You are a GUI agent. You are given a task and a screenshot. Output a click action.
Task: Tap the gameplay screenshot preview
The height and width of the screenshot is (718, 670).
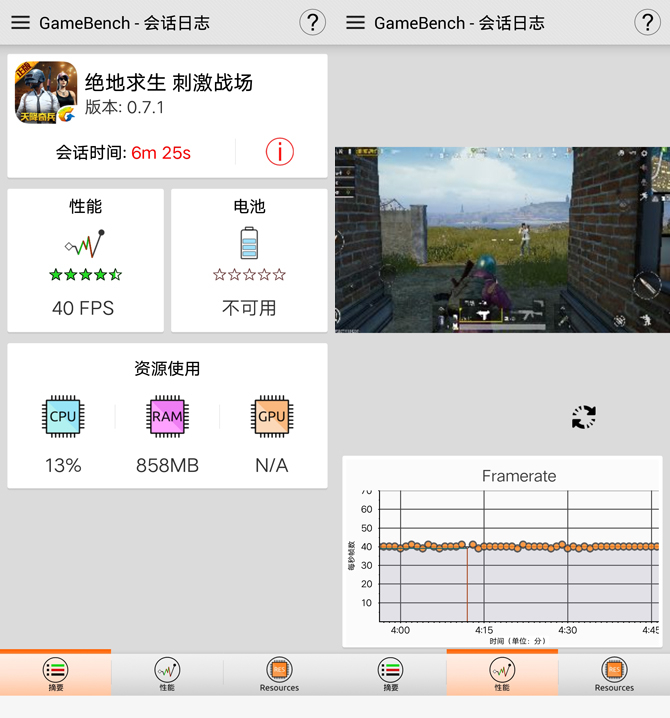pyautogui.click(x=502, y=240)
